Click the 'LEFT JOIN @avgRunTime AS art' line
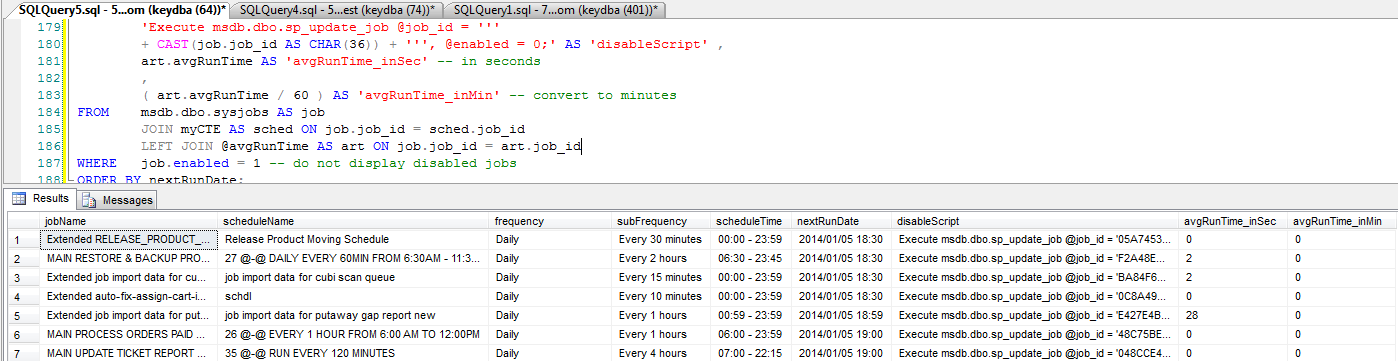 (361, 146)
